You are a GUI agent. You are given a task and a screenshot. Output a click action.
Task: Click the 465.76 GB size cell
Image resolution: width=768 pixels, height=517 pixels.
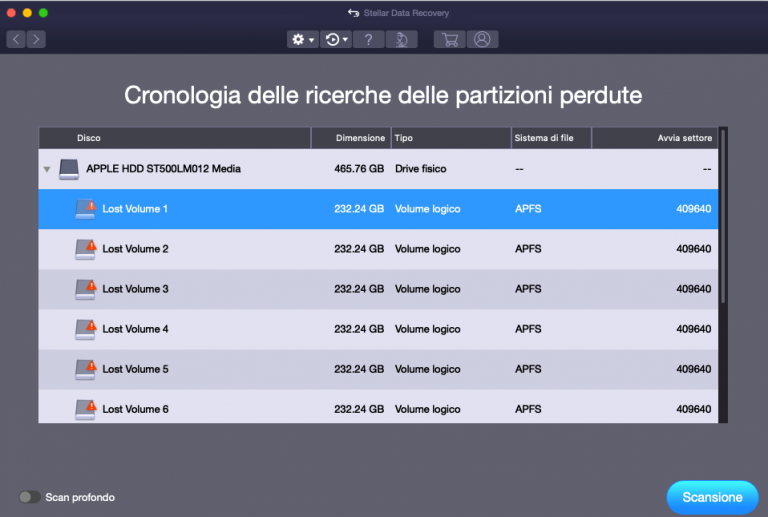[359, 169]
